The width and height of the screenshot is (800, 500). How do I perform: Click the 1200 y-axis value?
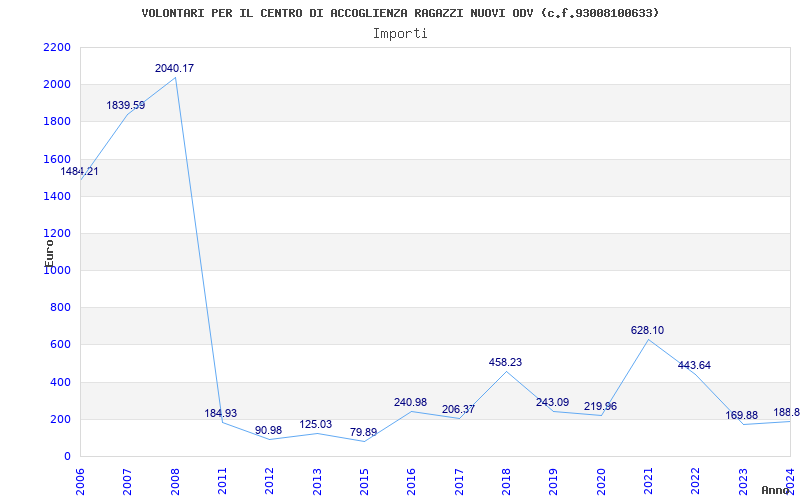[57, 234]
